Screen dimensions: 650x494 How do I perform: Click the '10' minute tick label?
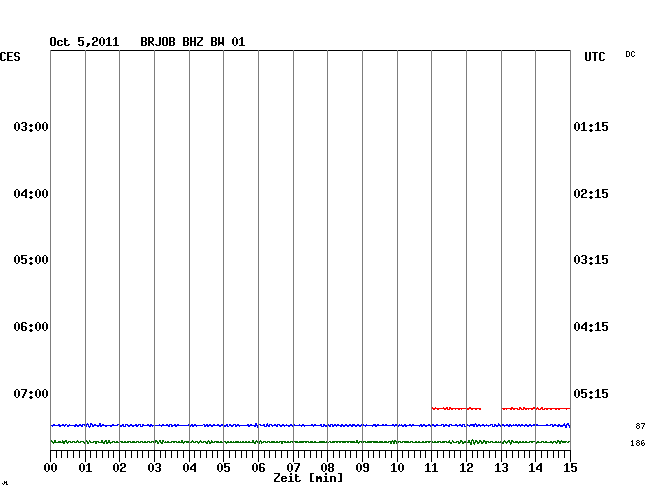(397, 468)
